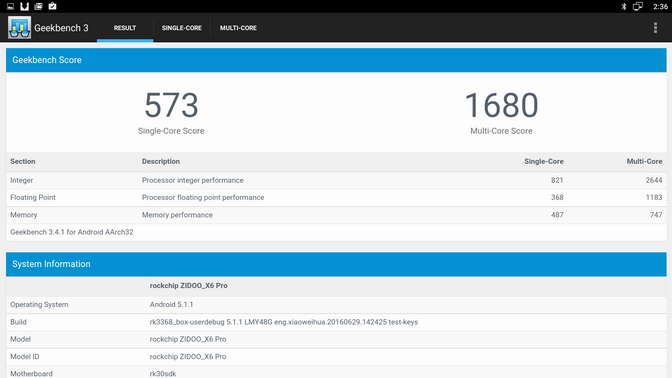Select the Multi-Core Score label
Screen dimensions: 672x378
coord(501,131)
